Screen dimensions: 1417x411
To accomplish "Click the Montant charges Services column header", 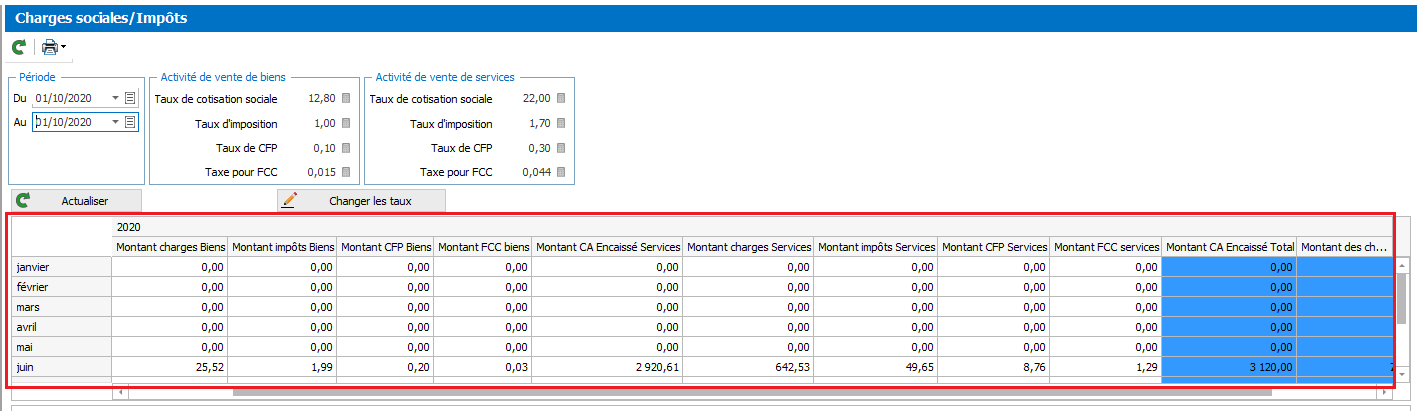I will pos(749,247).
